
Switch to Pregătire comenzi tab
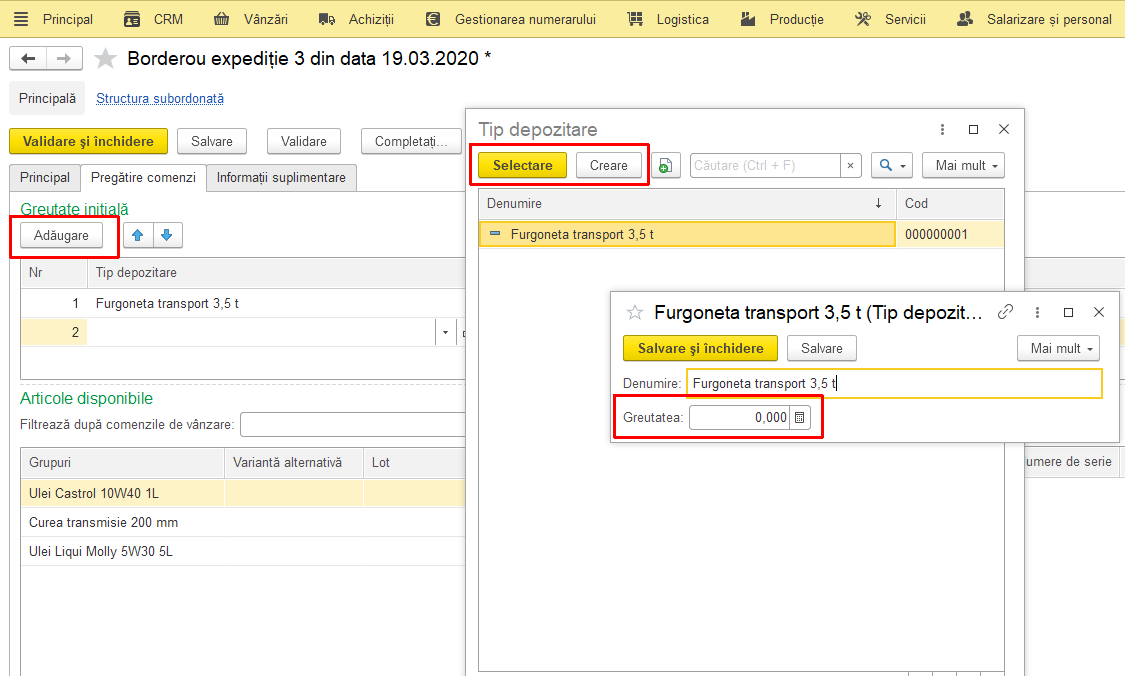(143, 177)
